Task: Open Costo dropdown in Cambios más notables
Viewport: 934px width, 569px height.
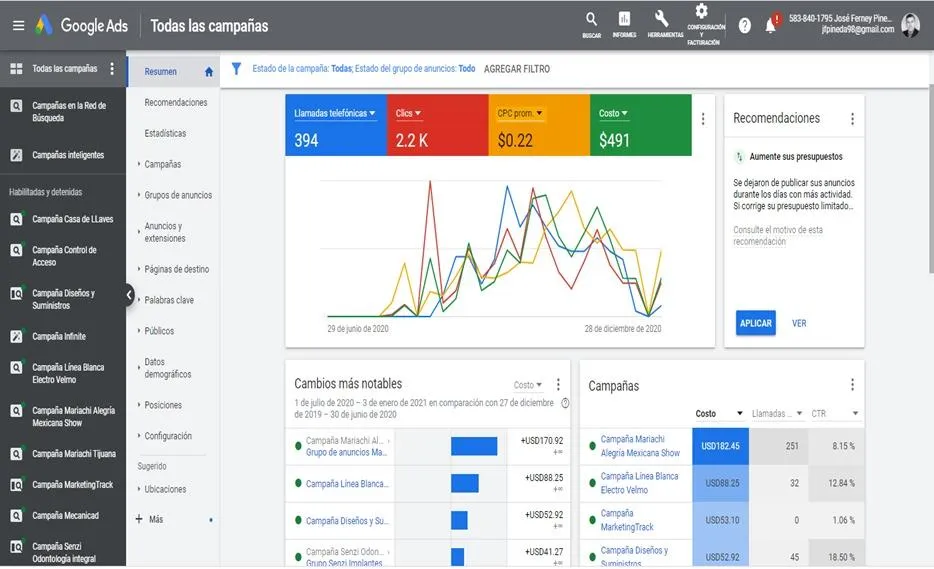Action: click(x=528, y=385)
